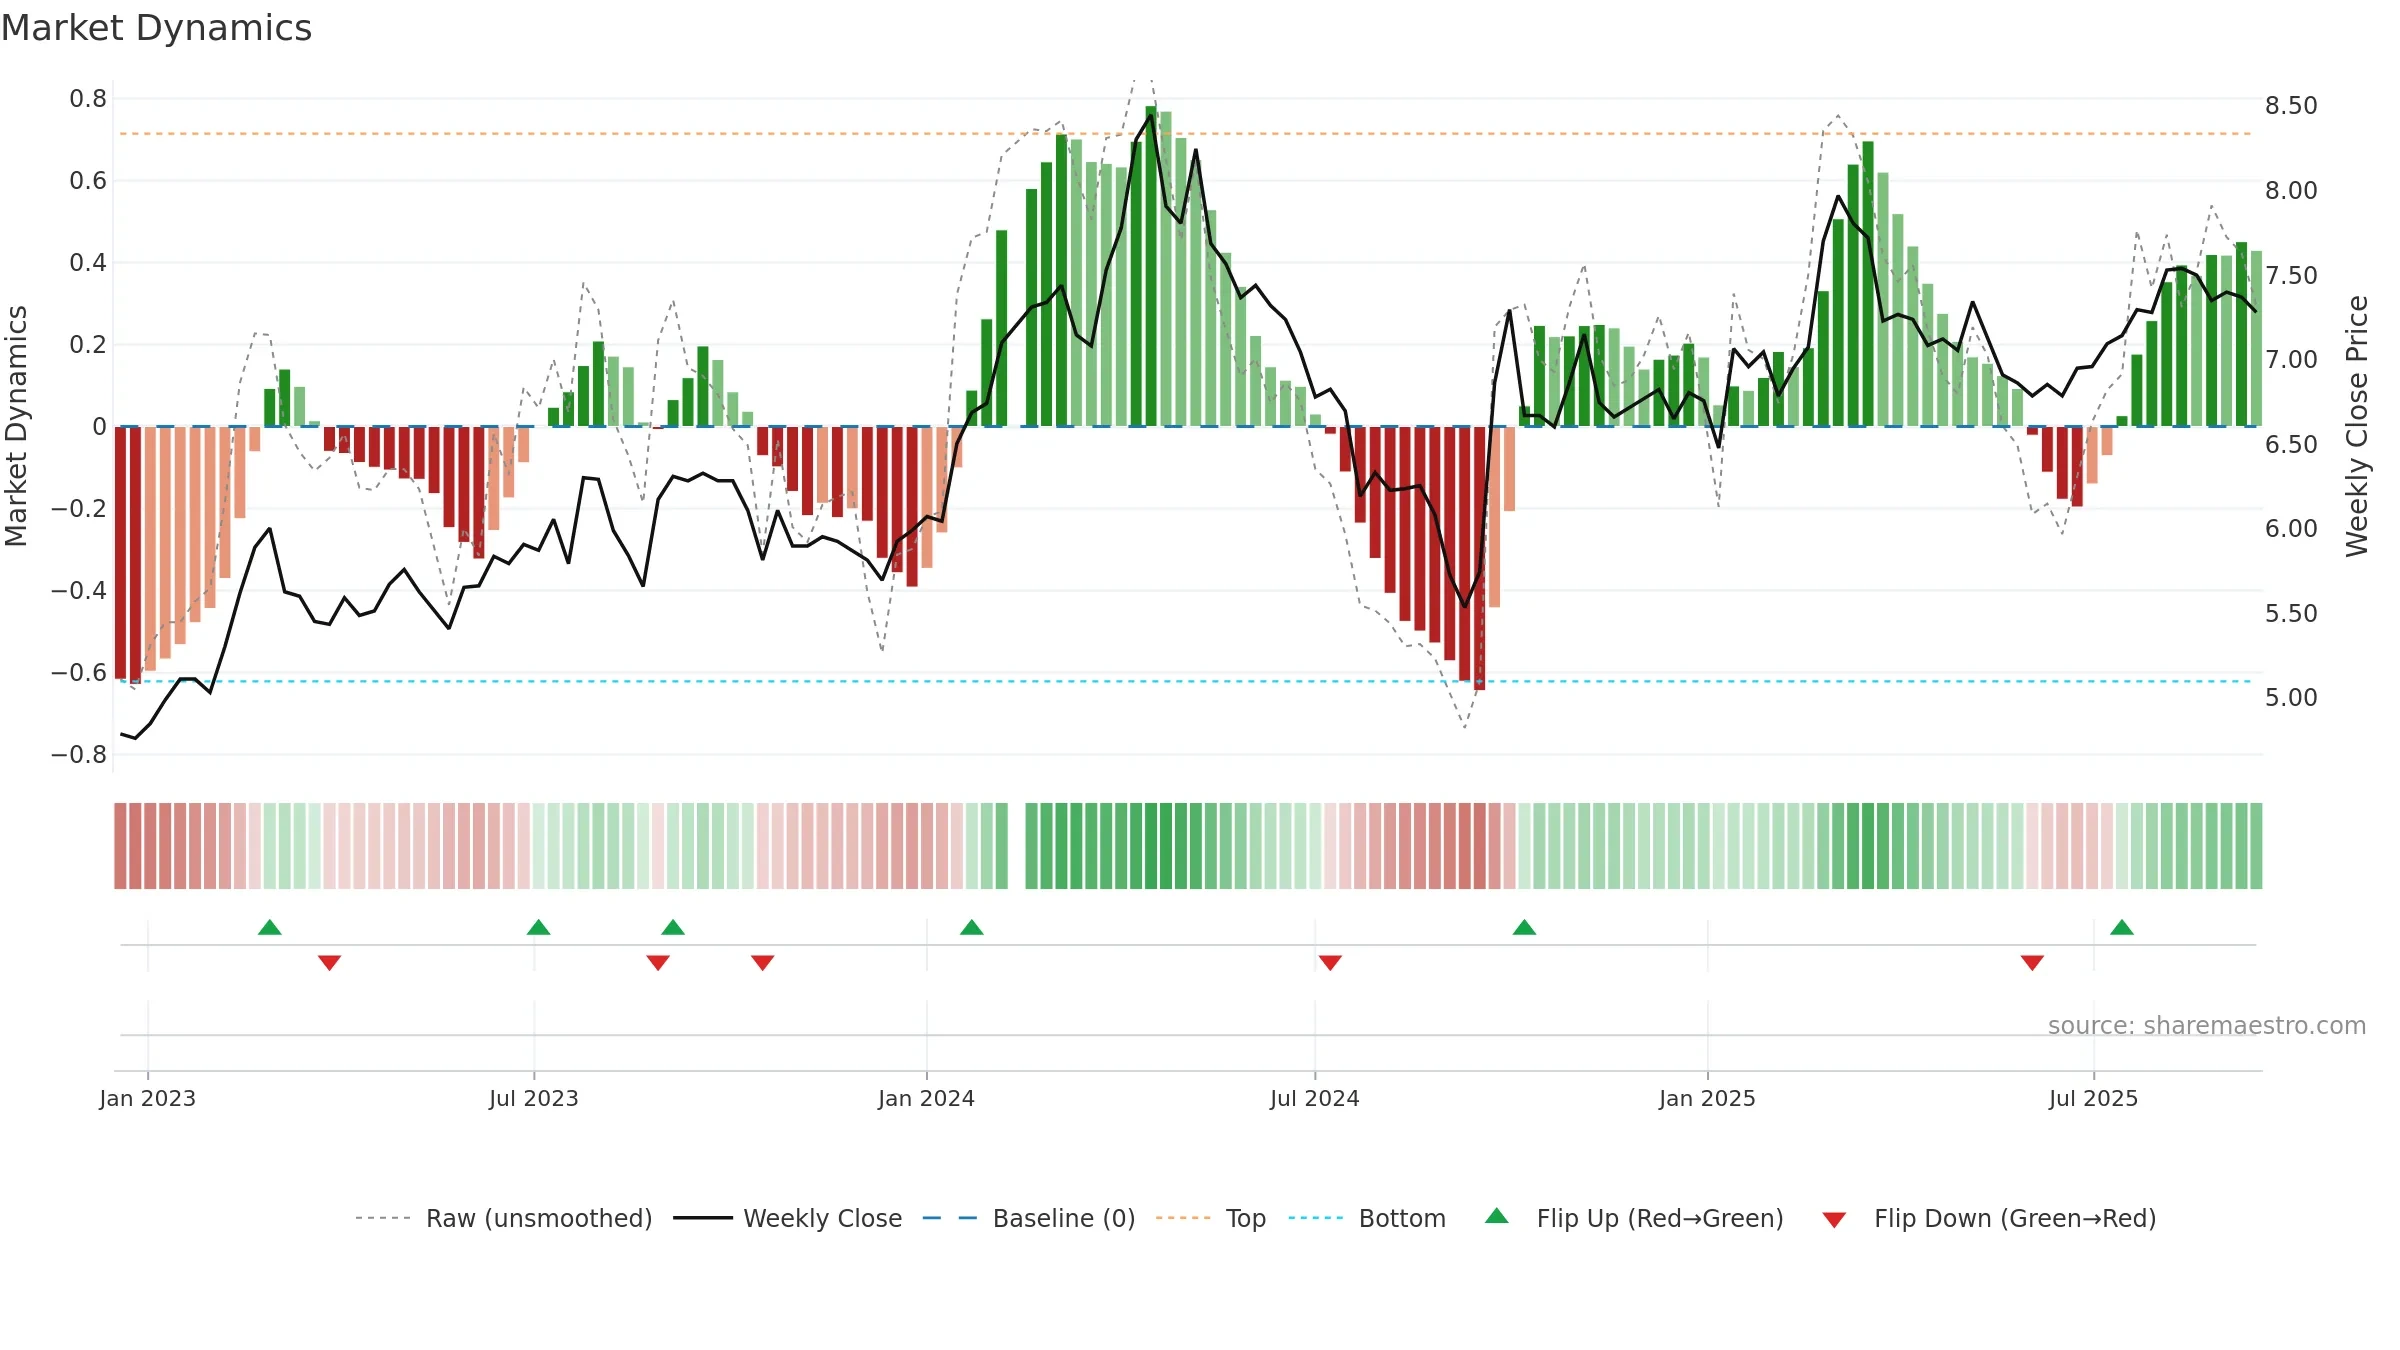Select the flip-up triangle just after Jan 2024
This screenshot has height=1350, width=2400.
pyautogui.click(x=972, y=927)
